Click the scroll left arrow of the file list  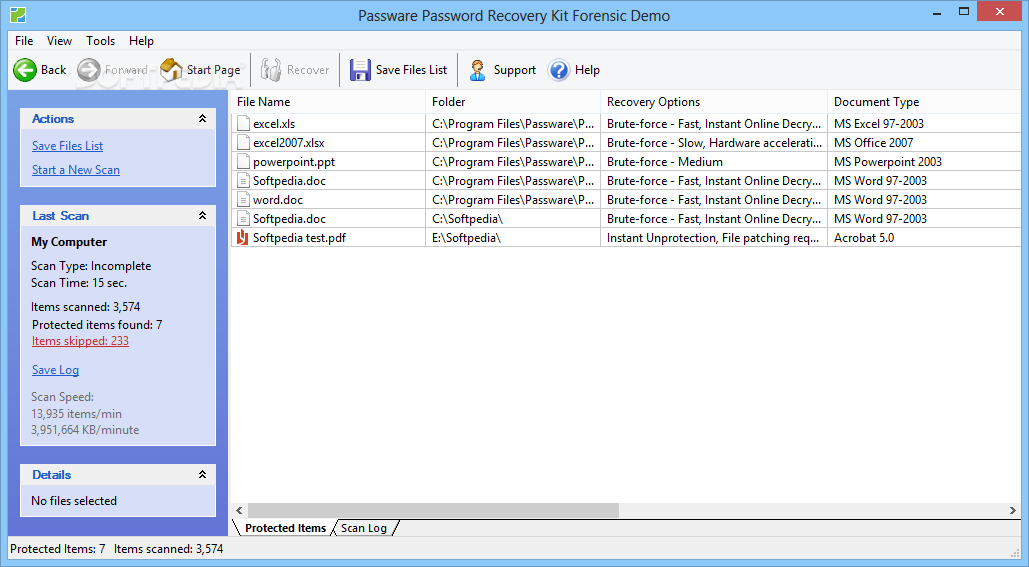click(x=240, y=510)
